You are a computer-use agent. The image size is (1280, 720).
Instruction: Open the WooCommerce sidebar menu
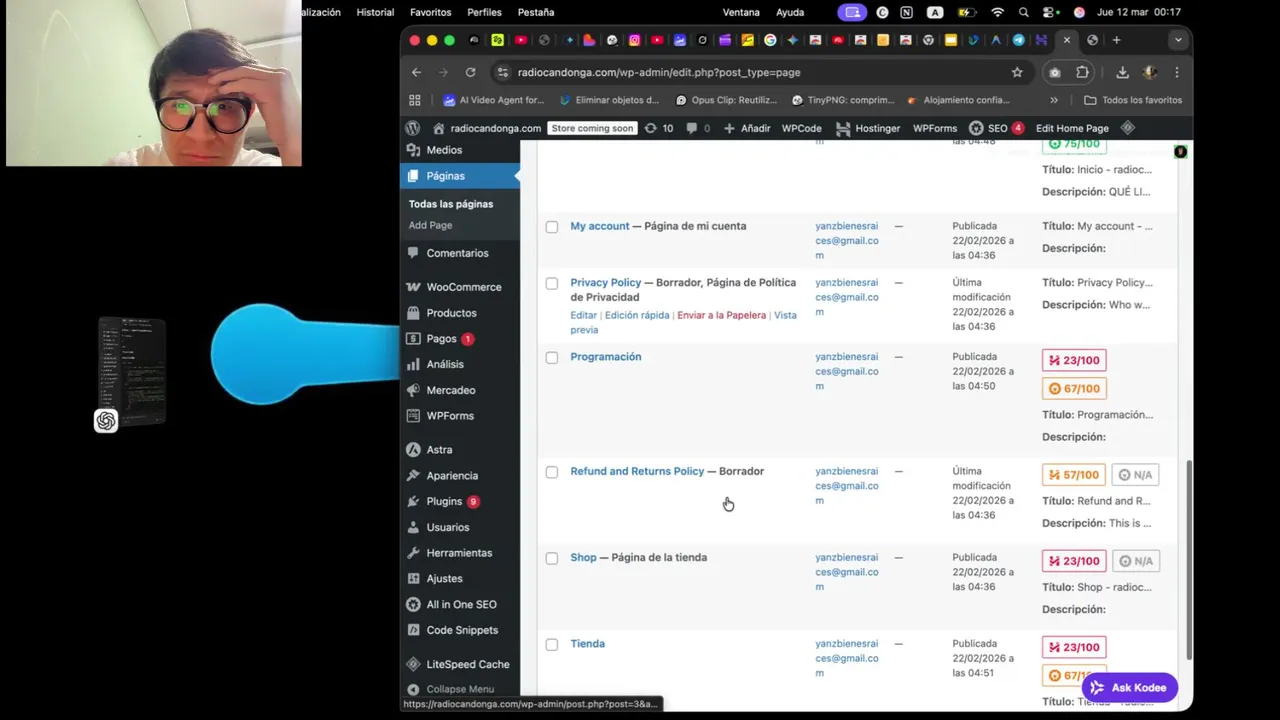pyautogui.click(x=463, y=287)
